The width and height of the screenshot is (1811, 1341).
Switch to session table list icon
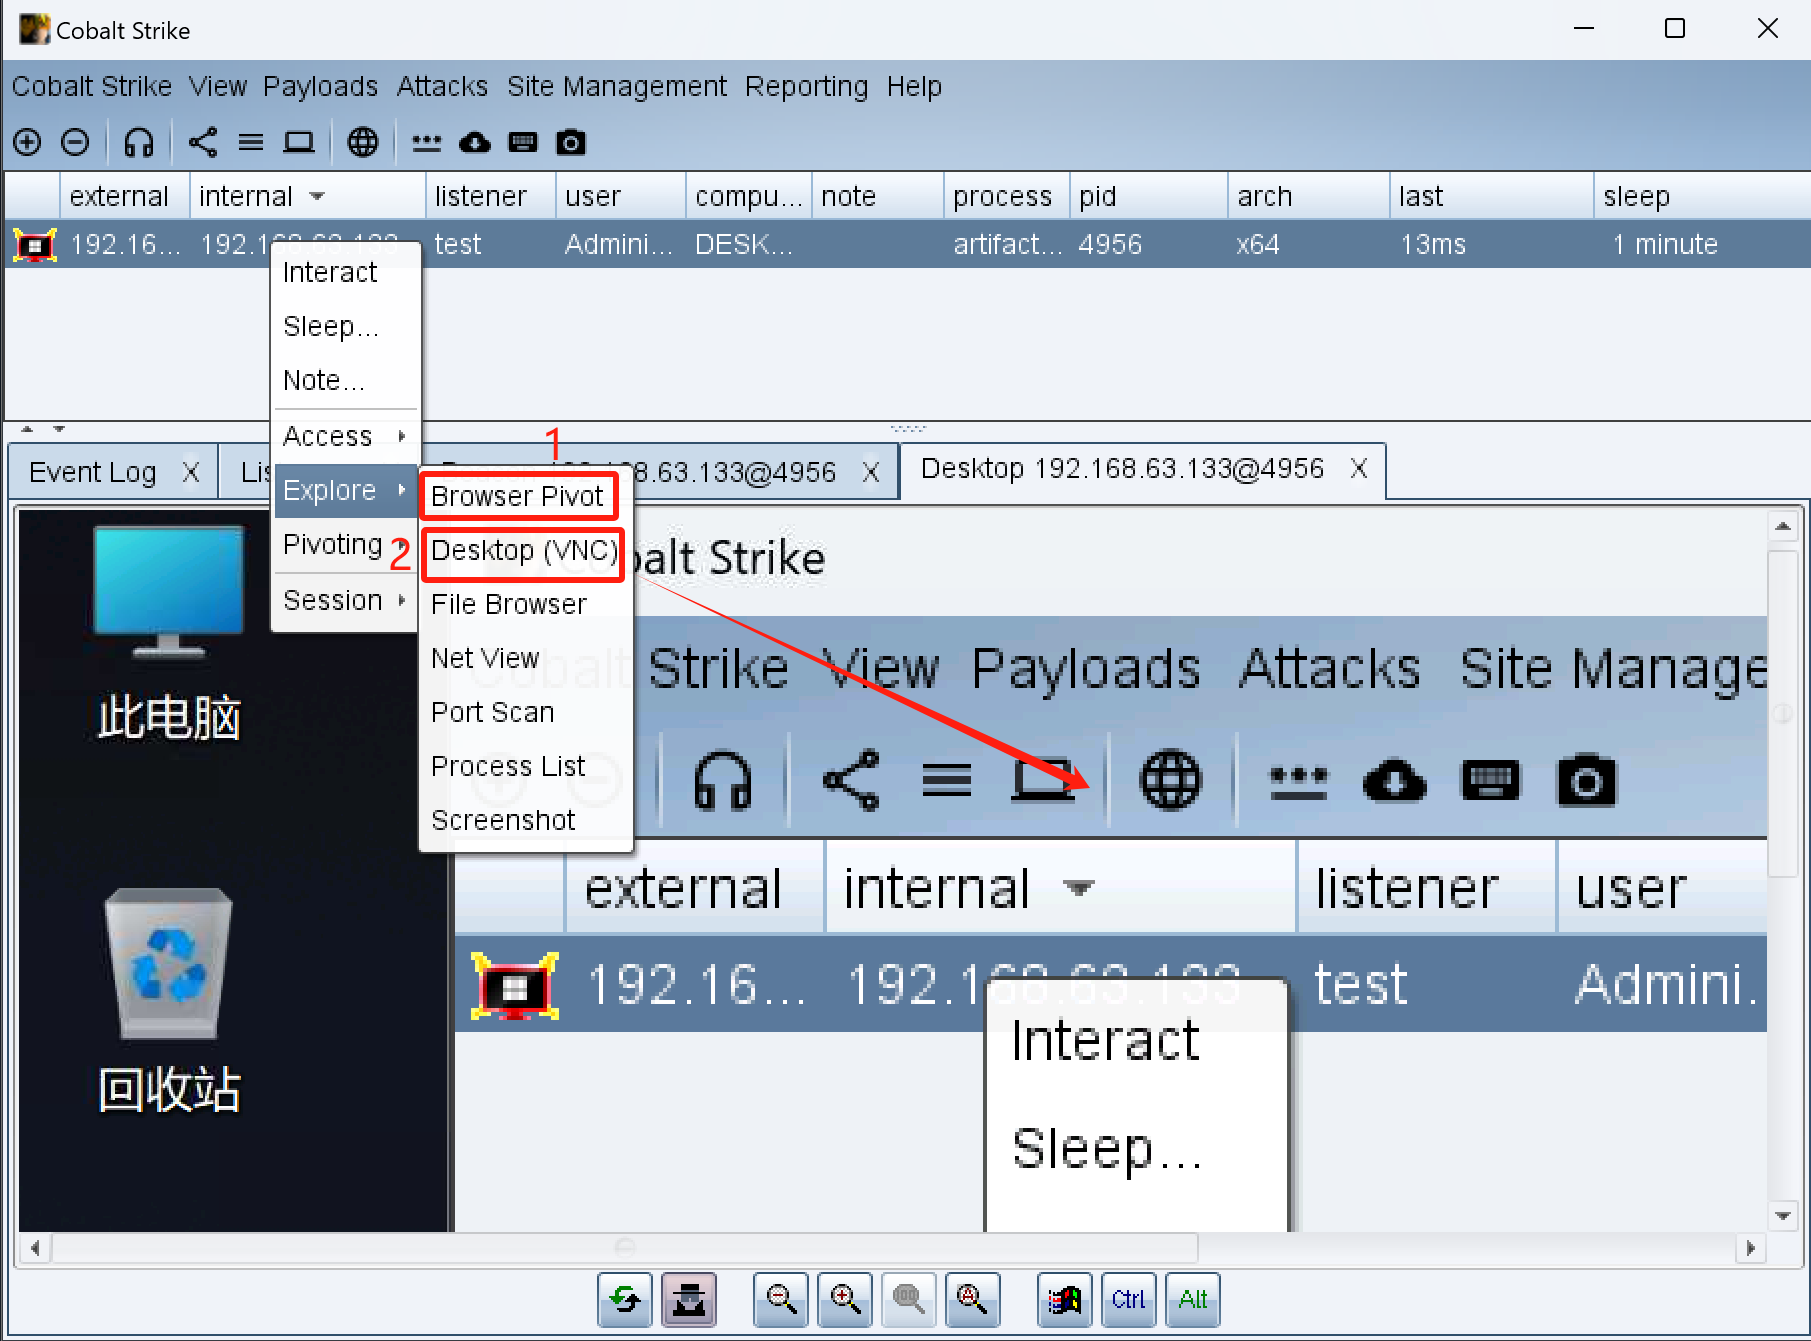(x=251, y=142)
